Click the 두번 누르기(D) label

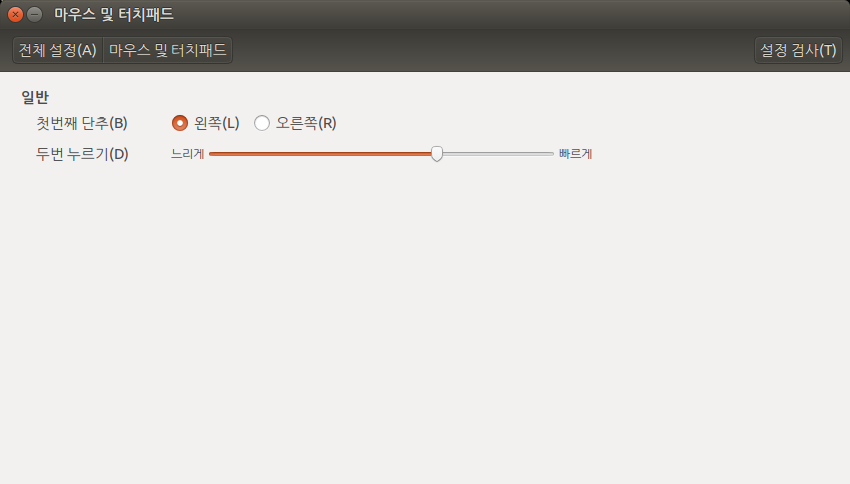tap(82, 154)
